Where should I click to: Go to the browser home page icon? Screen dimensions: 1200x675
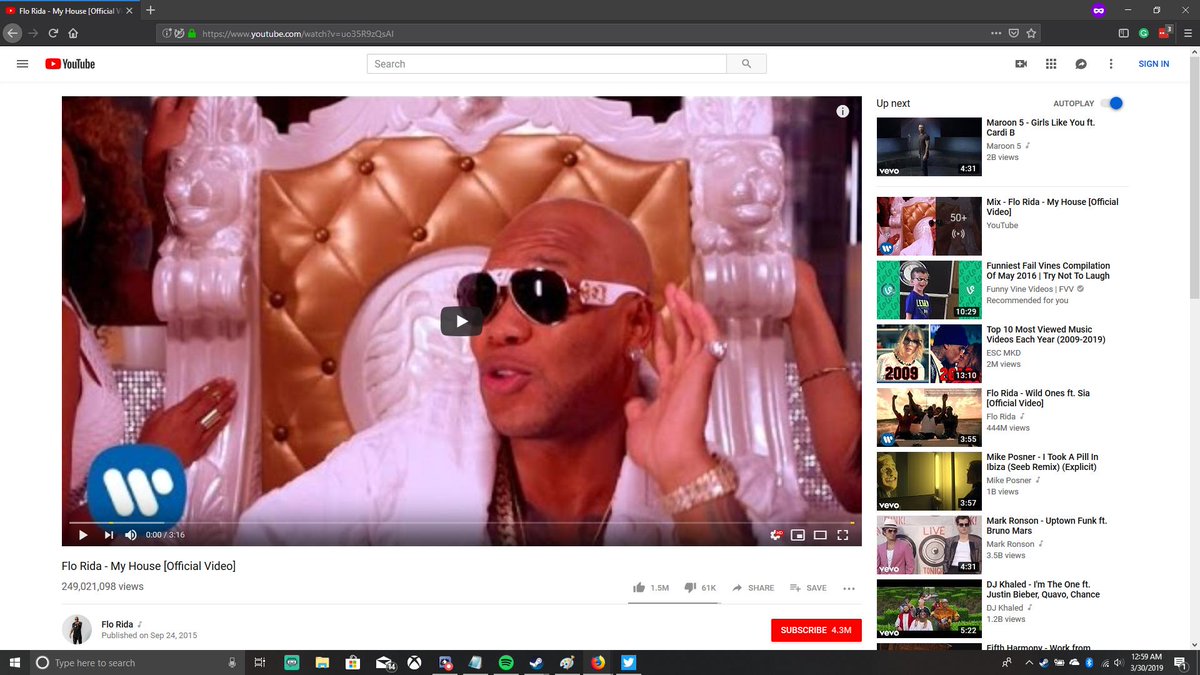(74, 33)
